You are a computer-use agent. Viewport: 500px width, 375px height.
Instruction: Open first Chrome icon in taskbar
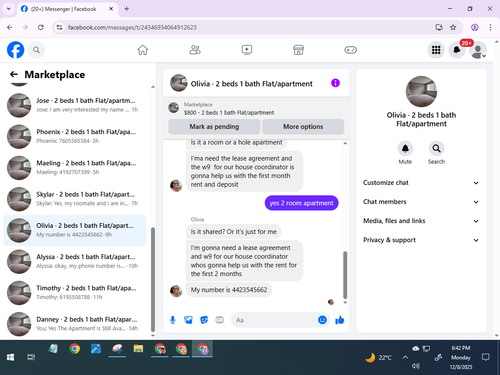pyautogui.click(x=75, y=349)
